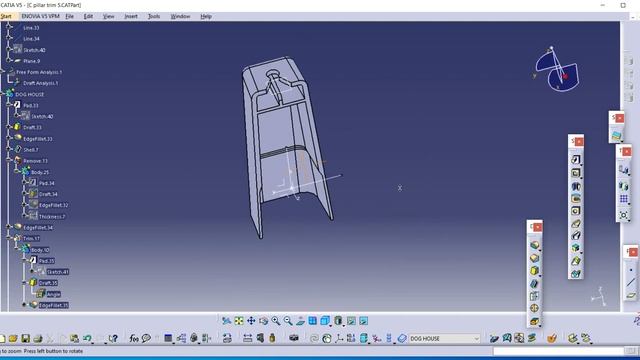This screenshot has height=360, width=640.
Task: Select the Slot tool
Action: click(576, 236)
